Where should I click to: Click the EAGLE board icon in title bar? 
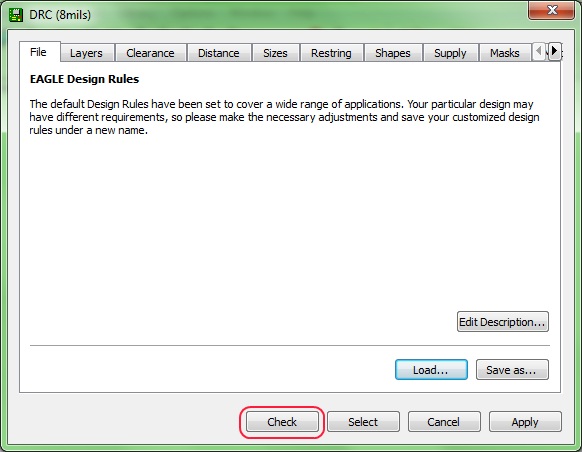[16, 15]
